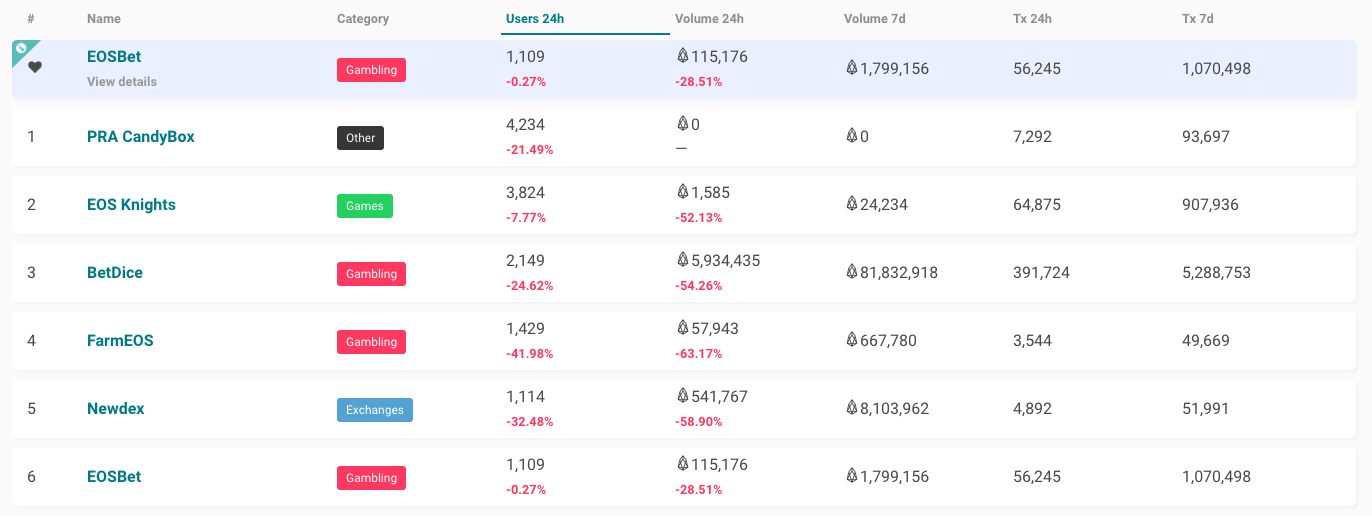Click the green corner ribbon badge icon
This screenshot has height=516, width=1372.
click(21, 48)
